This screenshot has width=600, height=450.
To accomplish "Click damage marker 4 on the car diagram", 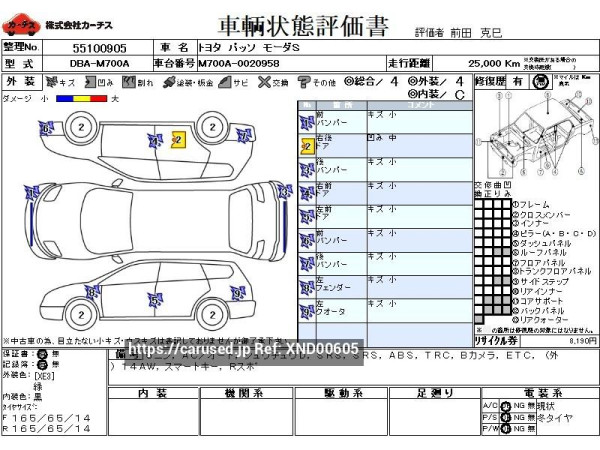I will point(155,141).
